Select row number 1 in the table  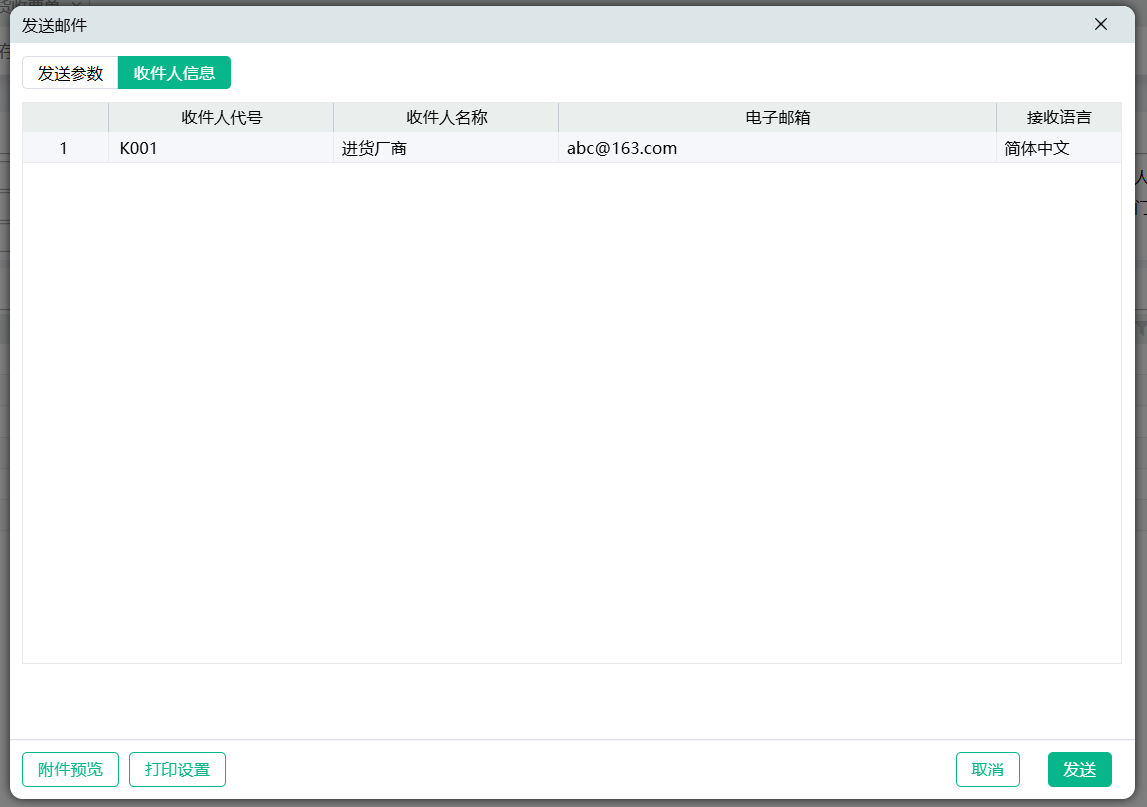pyautogui.click(x=64, y=148)
